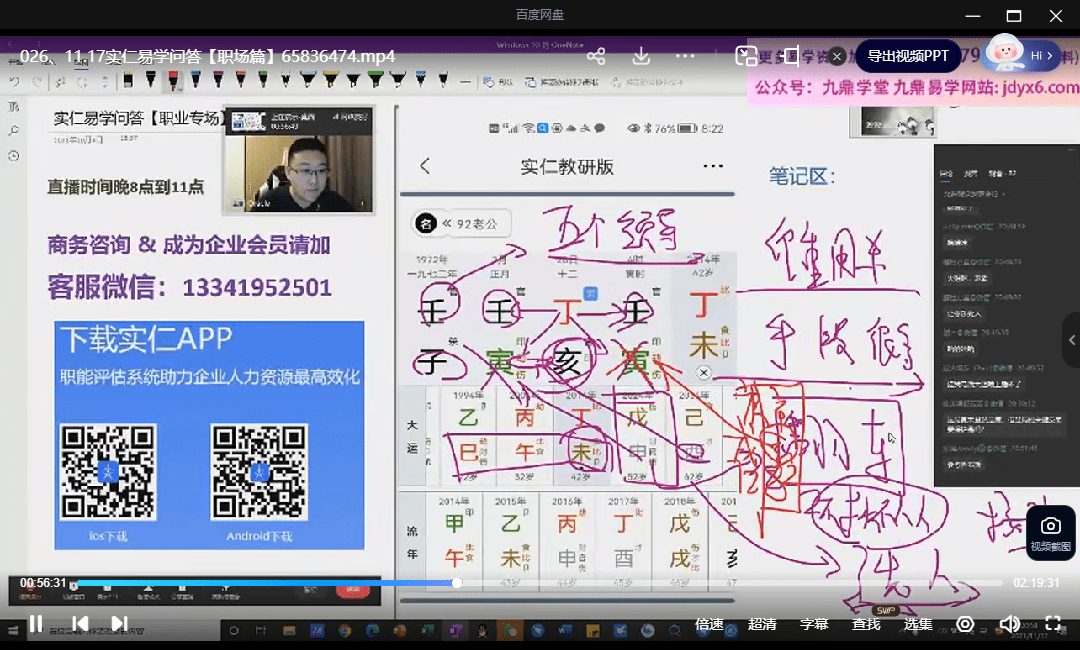Pause the video playback
This screenshot has width=1080, height=650.
pos(36,624)
